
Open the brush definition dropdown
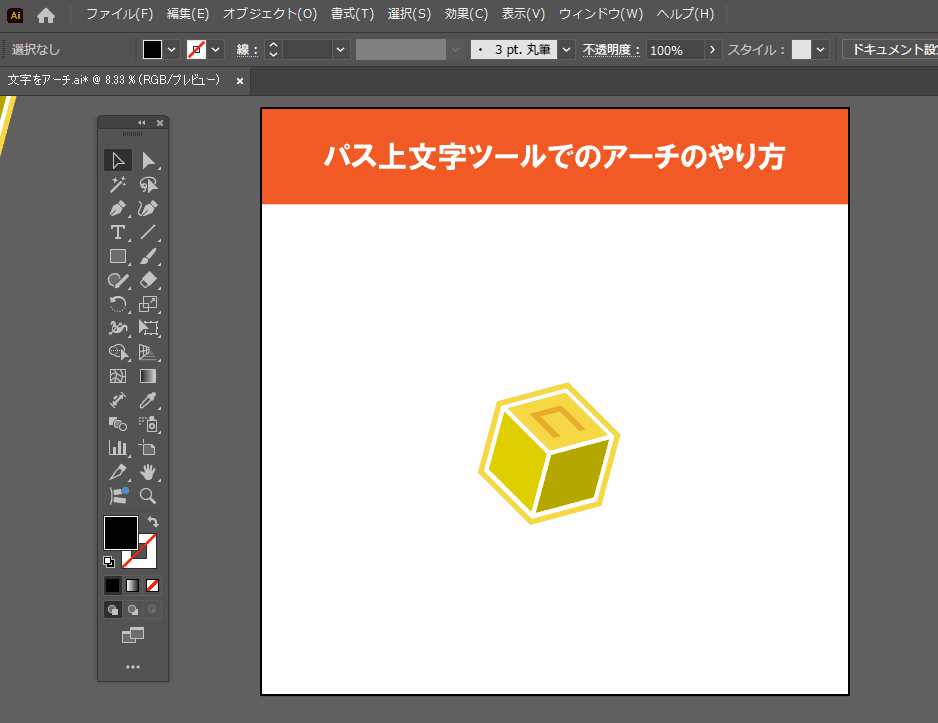pos(567,49)
